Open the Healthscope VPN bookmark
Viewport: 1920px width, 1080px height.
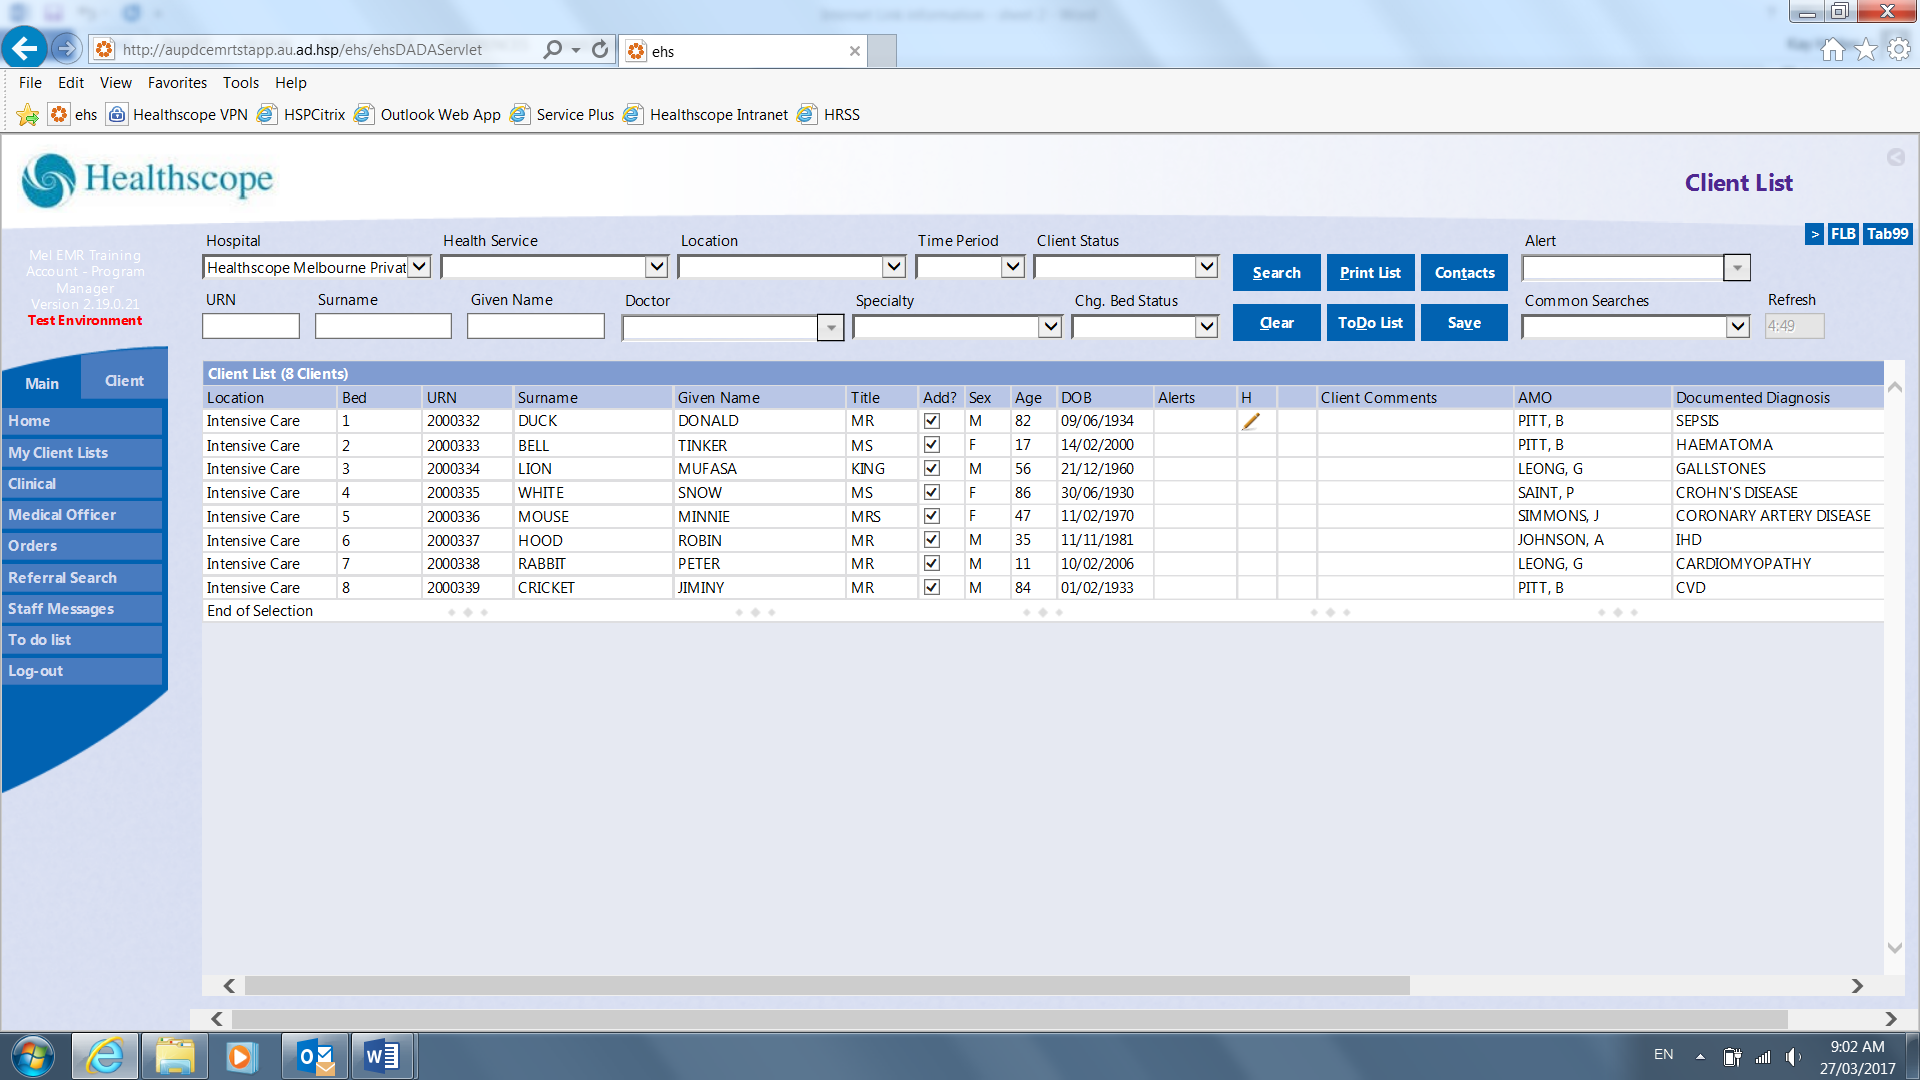[178, 115]
